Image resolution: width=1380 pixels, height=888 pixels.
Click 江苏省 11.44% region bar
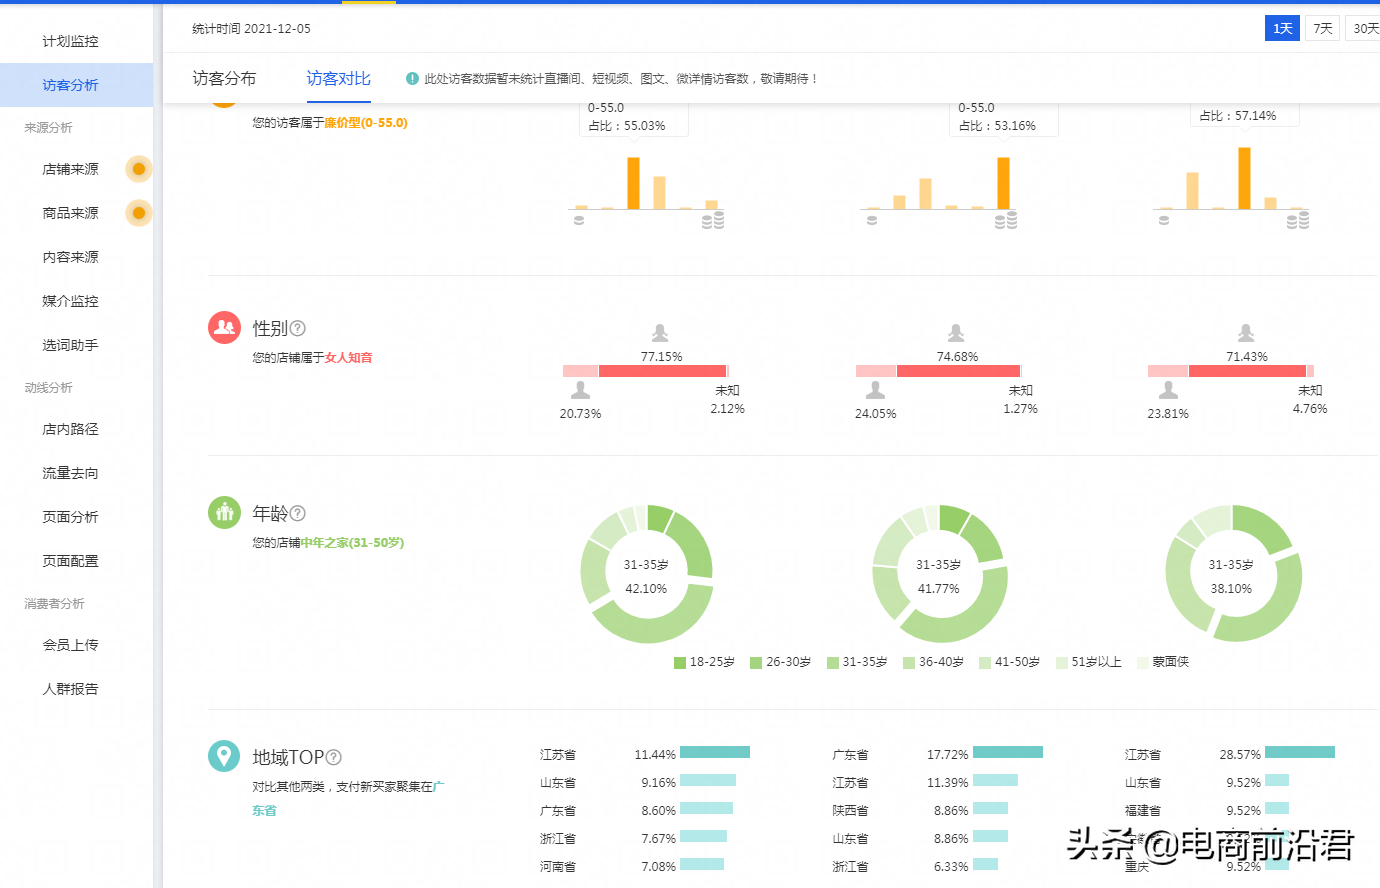(x=715, y=752)
